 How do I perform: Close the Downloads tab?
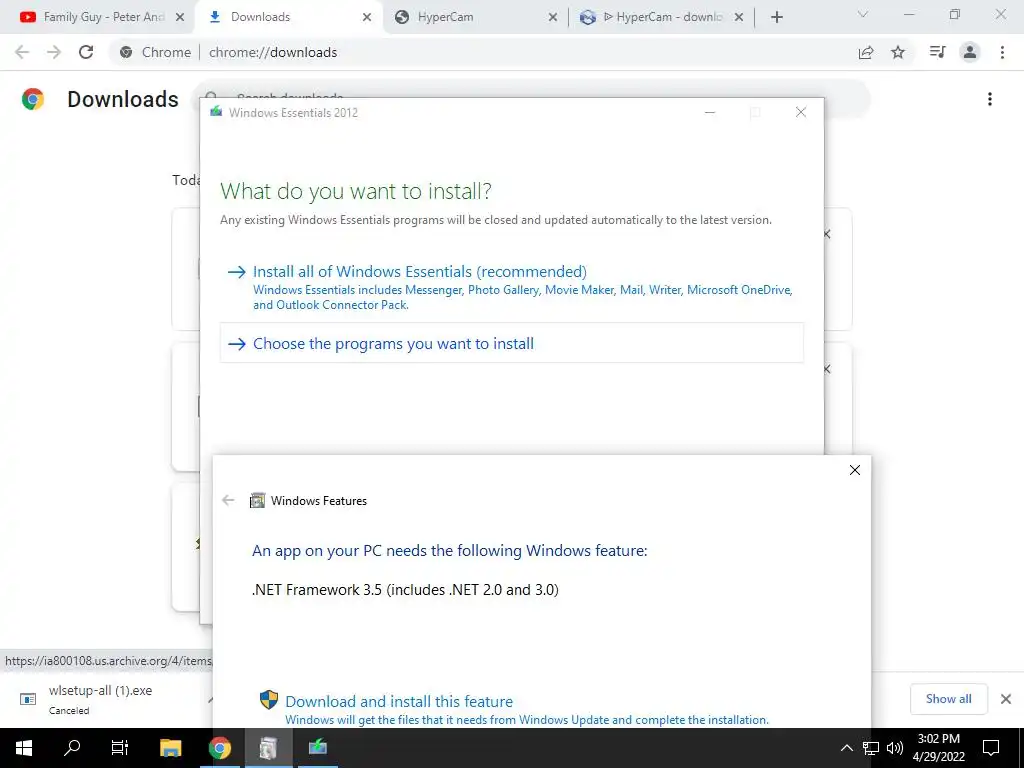click(367, 17)
